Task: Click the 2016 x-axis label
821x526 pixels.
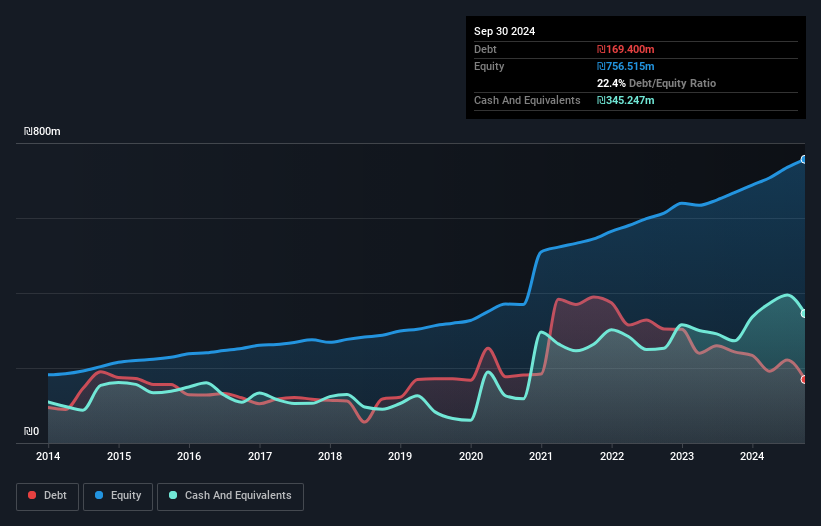Action: [x=189, y=456]
